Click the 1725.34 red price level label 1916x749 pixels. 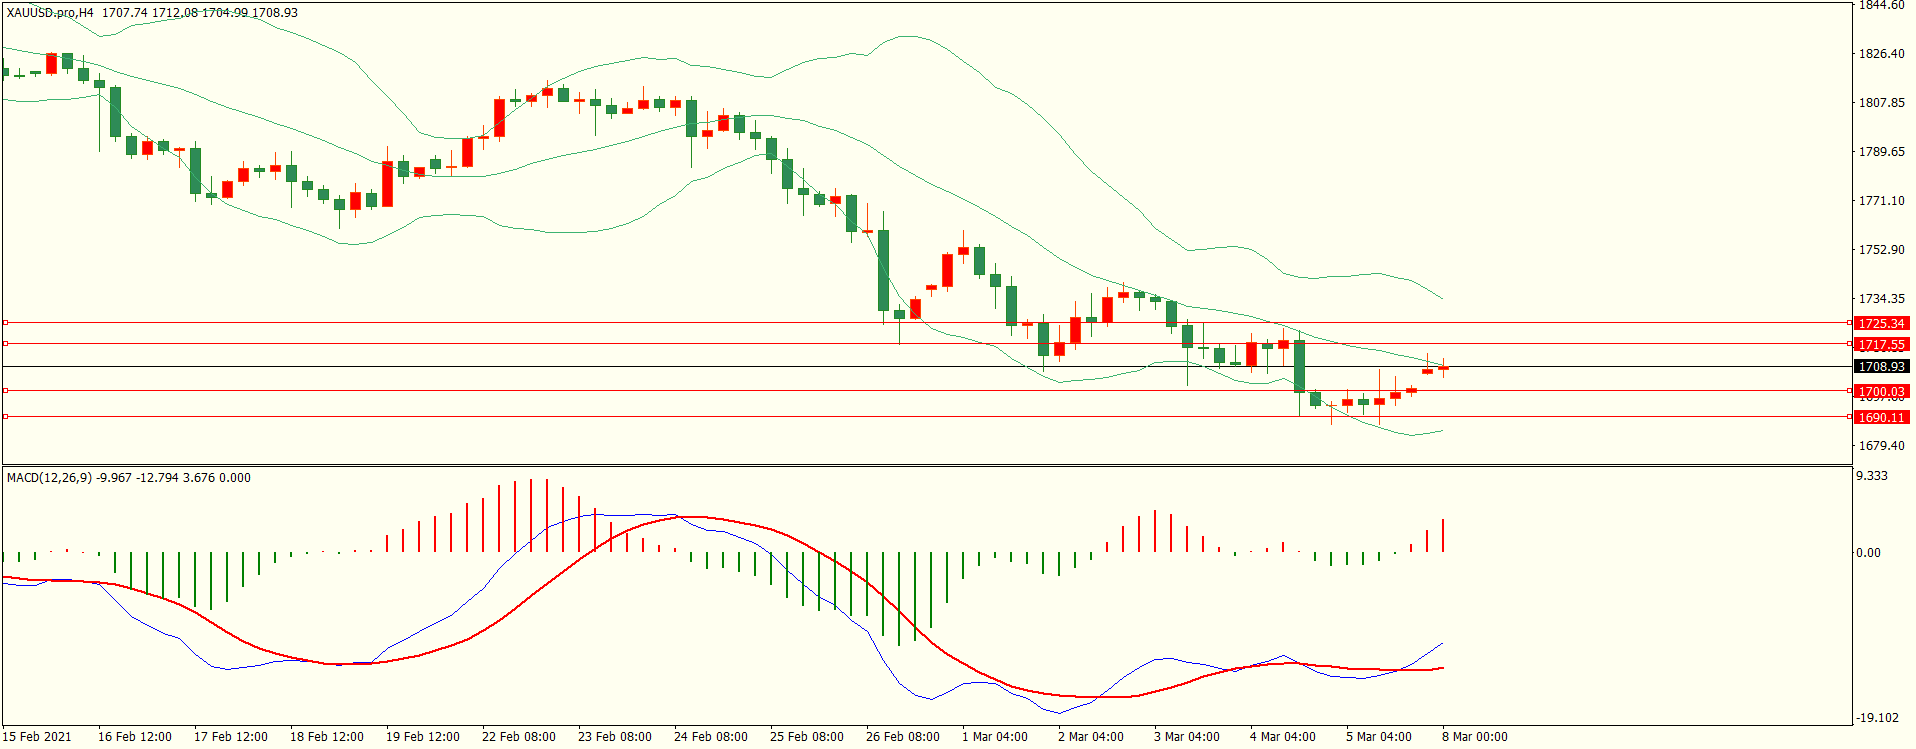point(1881,323)
